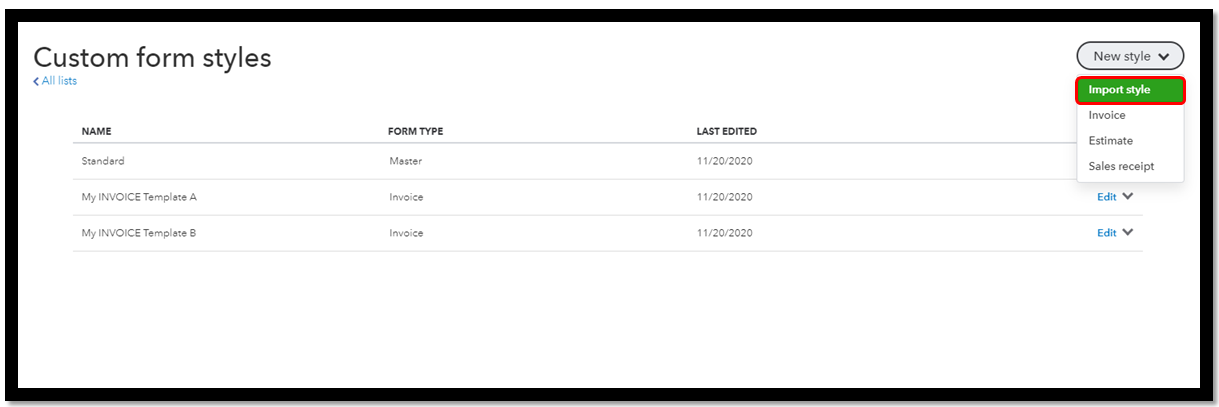Expand arrow next to Template B Edit
This screenshot has height=407, width=1219.
tap(1128, 233)
